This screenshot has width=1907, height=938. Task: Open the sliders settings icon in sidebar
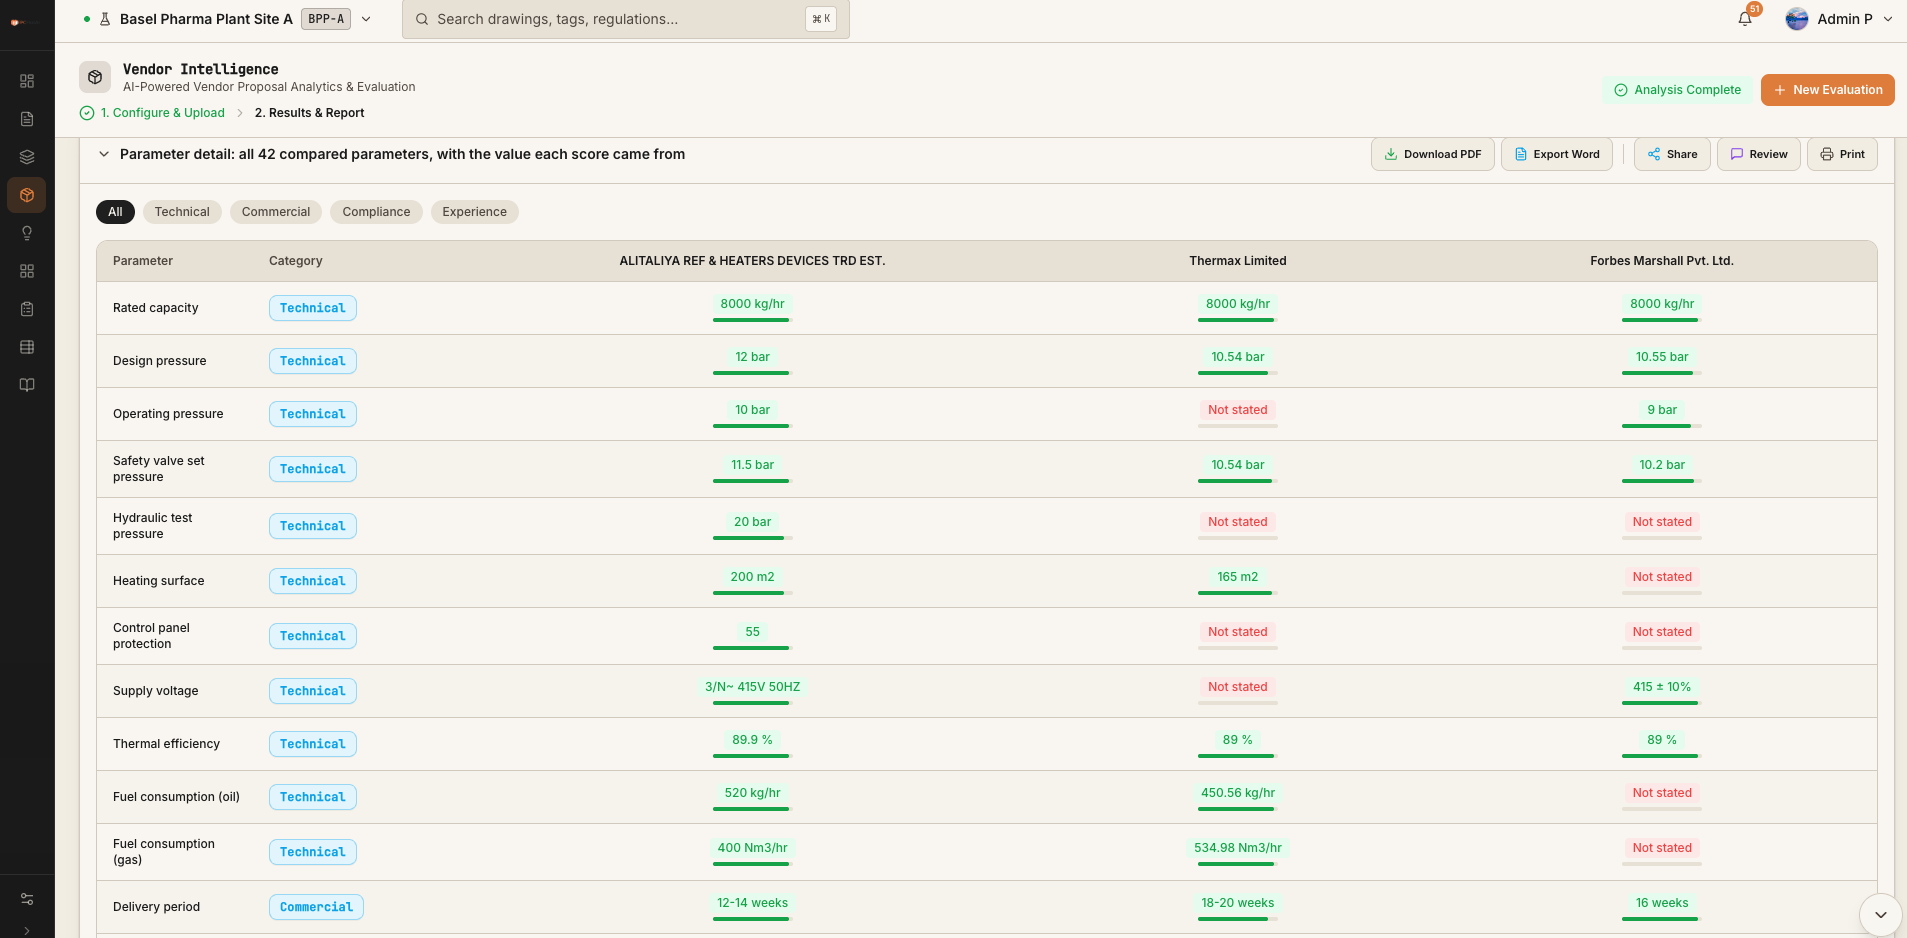tap(27, 899)
